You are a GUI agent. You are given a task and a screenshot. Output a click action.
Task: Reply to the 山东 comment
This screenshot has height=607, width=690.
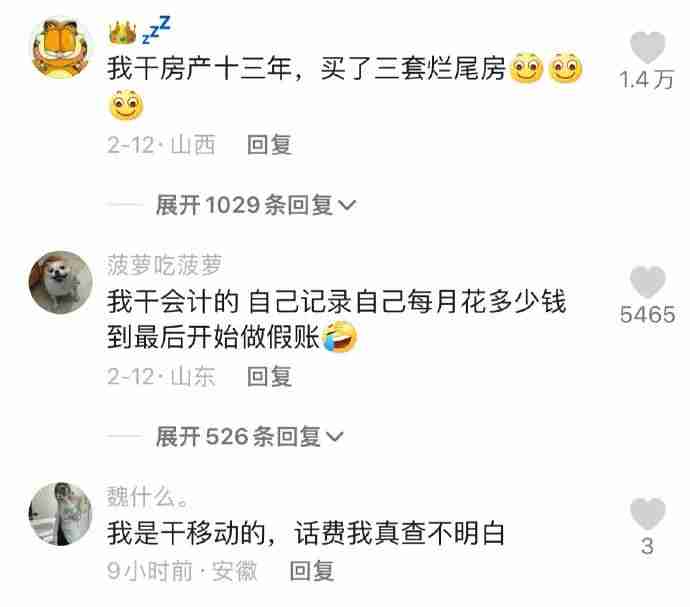tap(269, 377)
